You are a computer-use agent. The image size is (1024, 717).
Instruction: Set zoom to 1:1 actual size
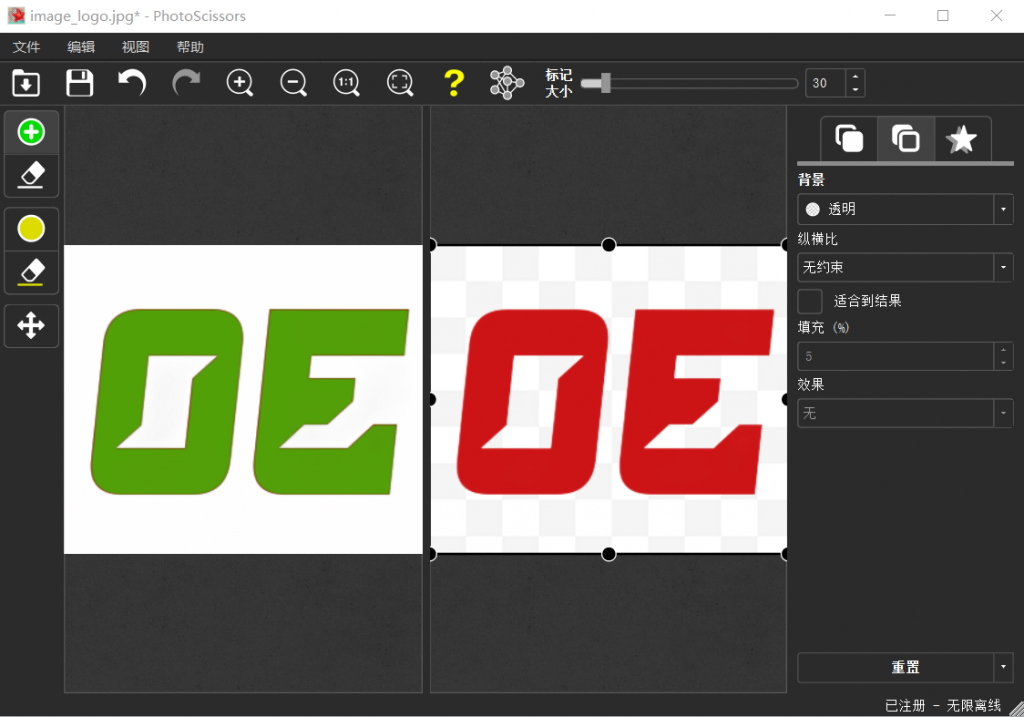(x=347, y=83)
